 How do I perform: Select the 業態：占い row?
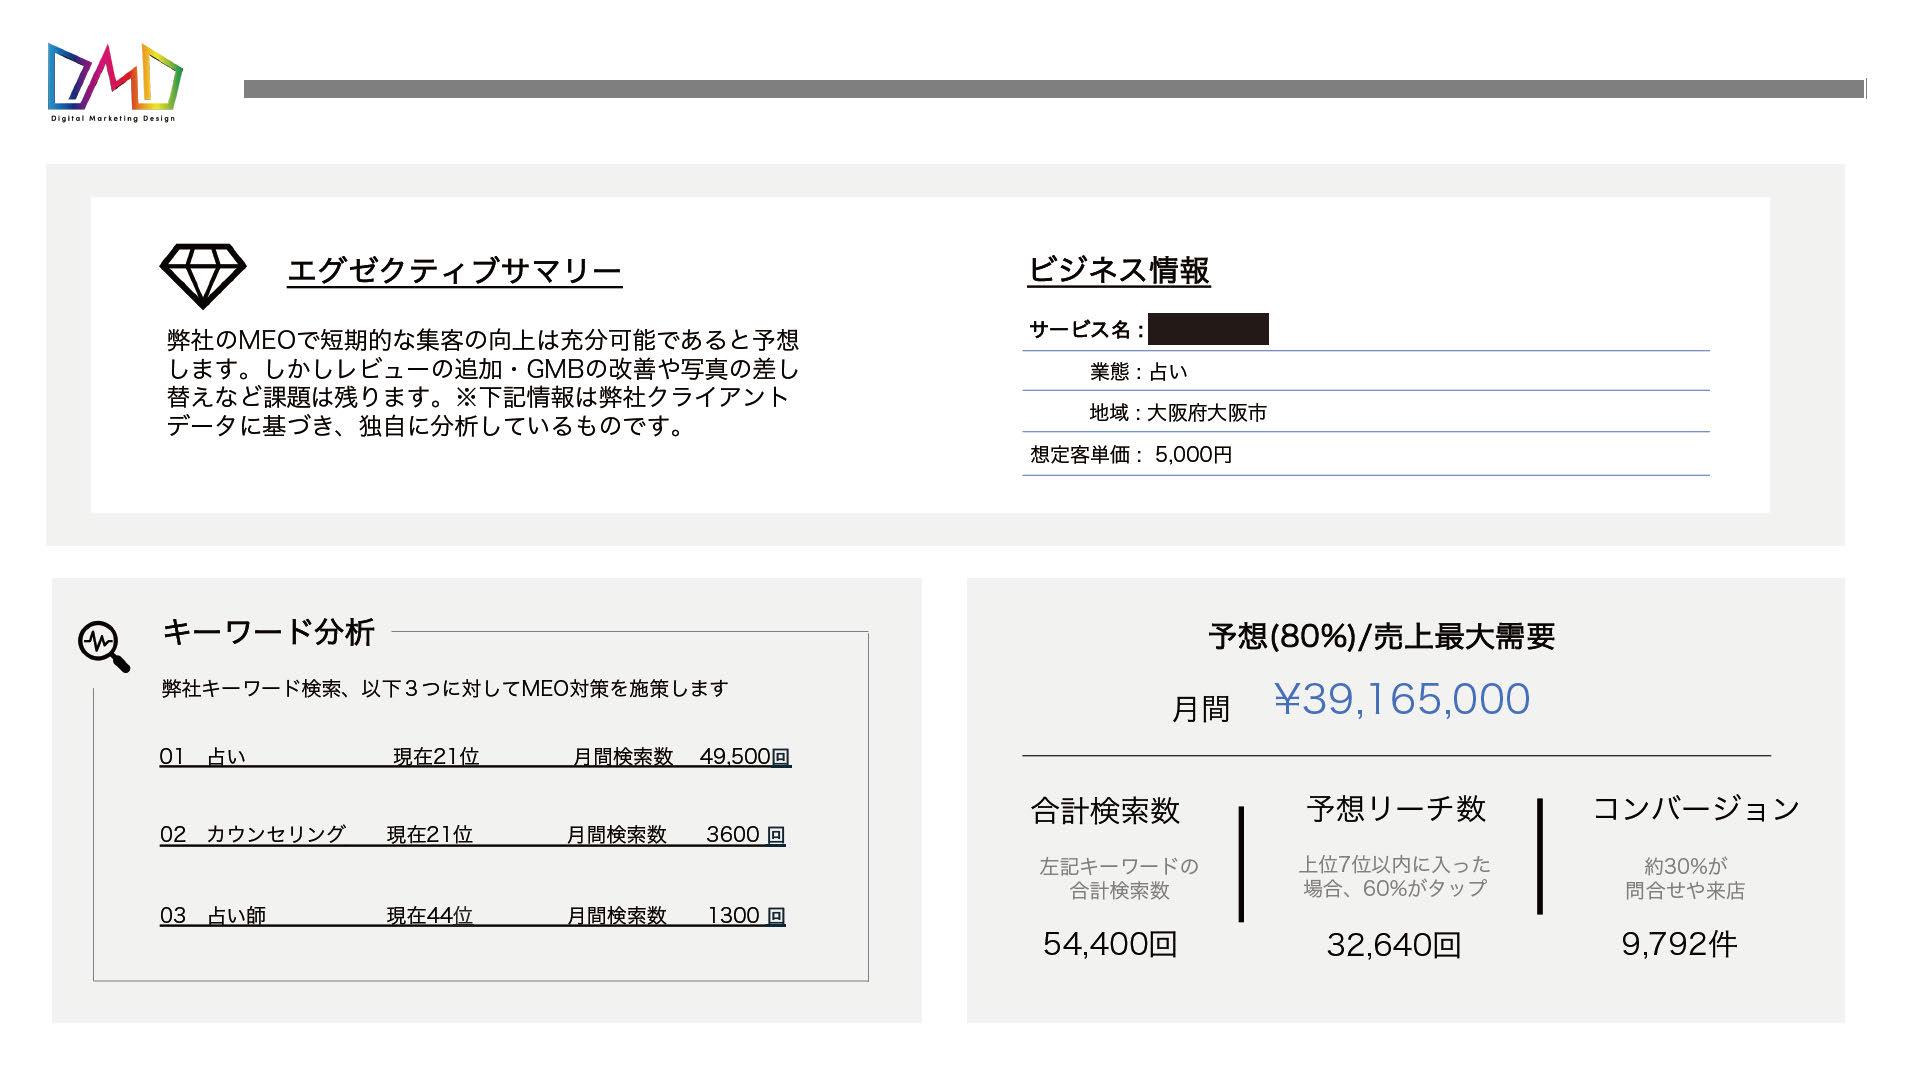click(x=1138, y=372)
